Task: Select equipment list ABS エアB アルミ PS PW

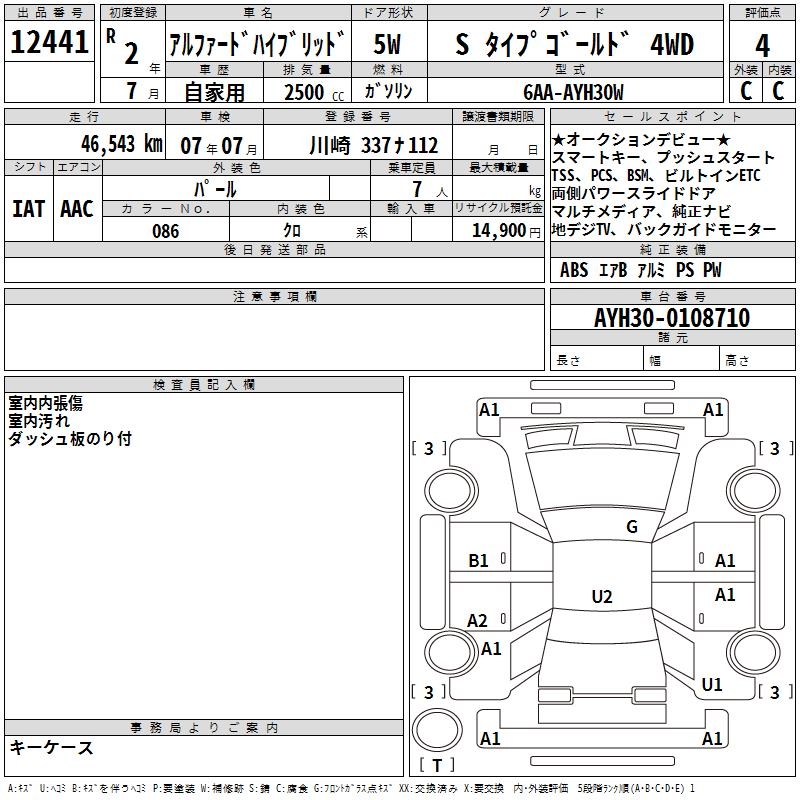Action: tap(641, 270)
